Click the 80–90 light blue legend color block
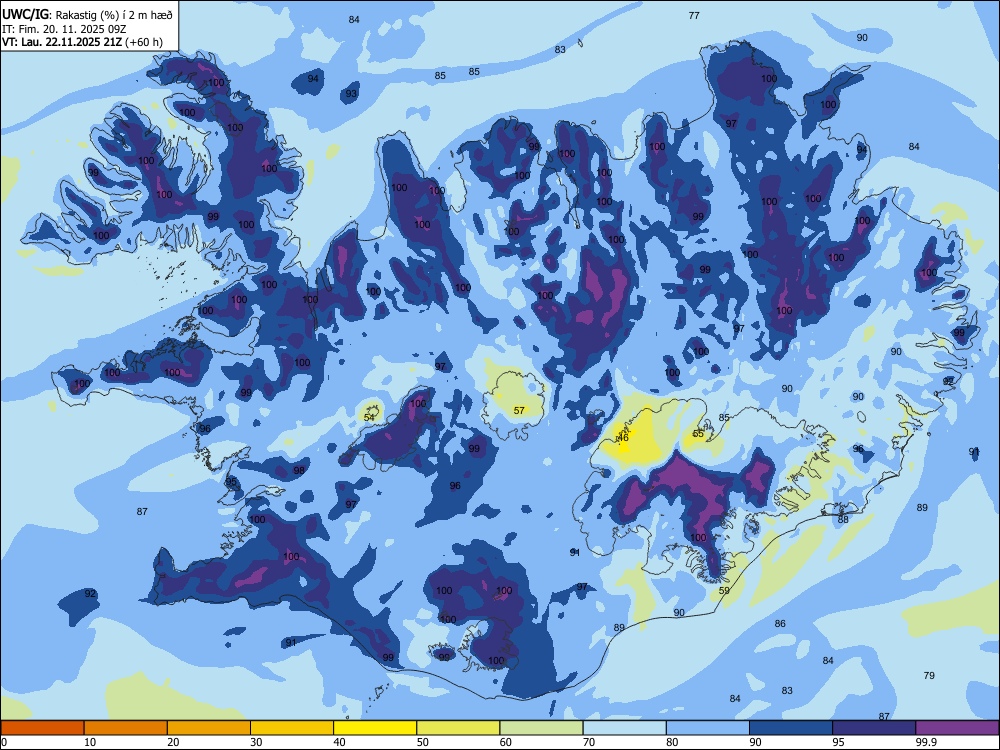 708,728
